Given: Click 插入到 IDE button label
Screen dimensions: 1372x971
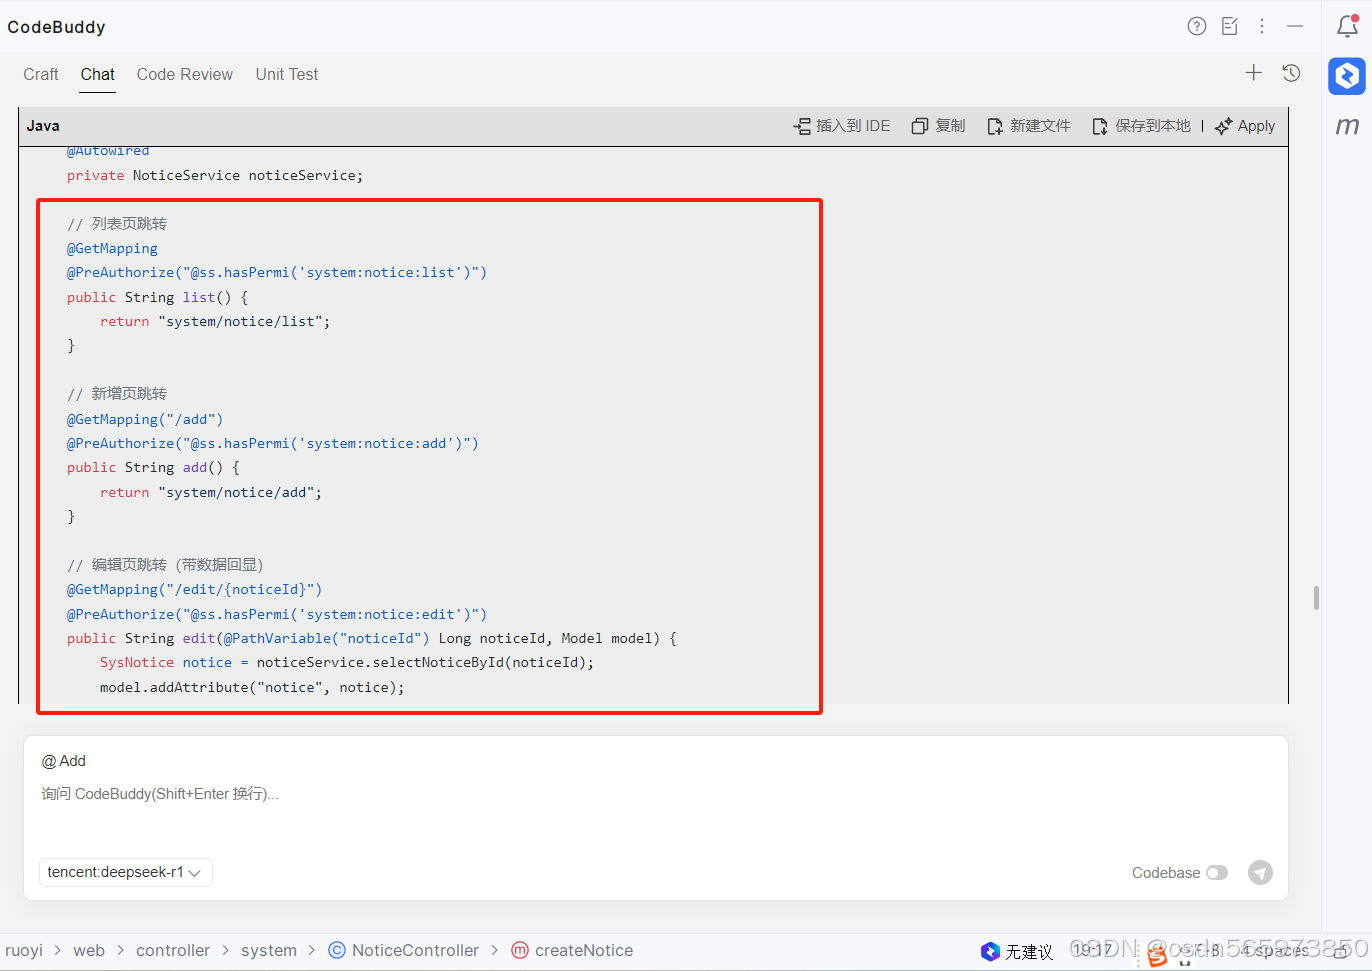Looking at the screenshot, I should point(853,126).
